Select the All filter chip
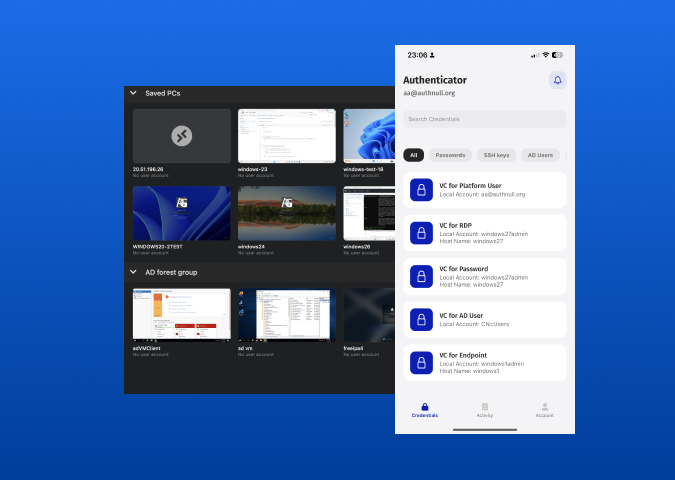 pos(414,155)
